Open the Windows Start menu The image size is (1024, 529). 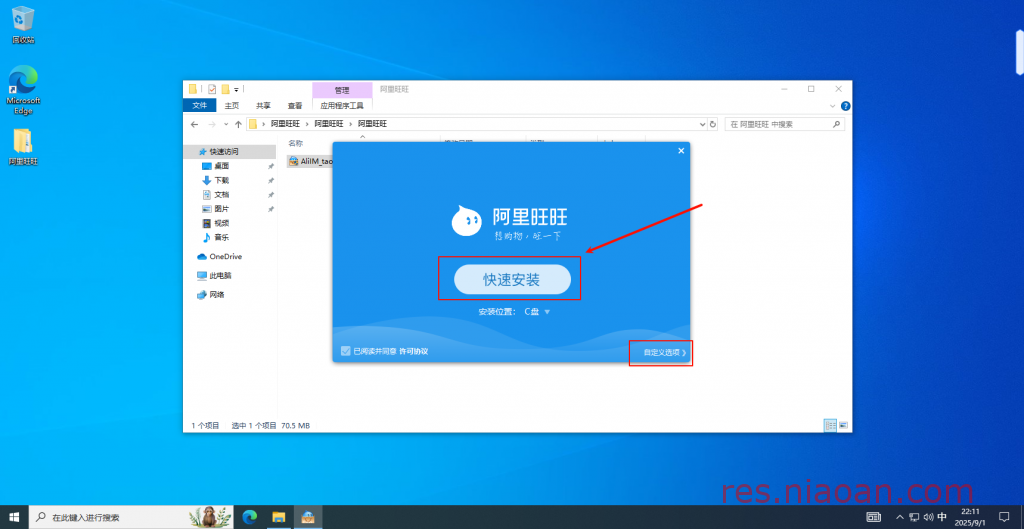[14, 517]
